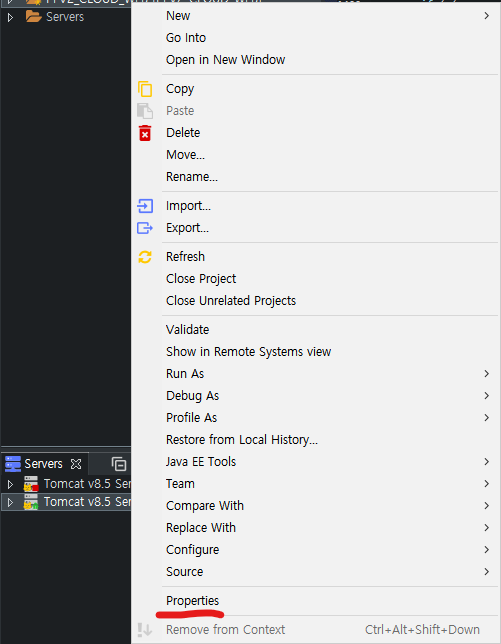Image resolution: width=501 pixels, height=644 pixels.
Task: Select Open in New Window
Action: click(x=225, y=60)
